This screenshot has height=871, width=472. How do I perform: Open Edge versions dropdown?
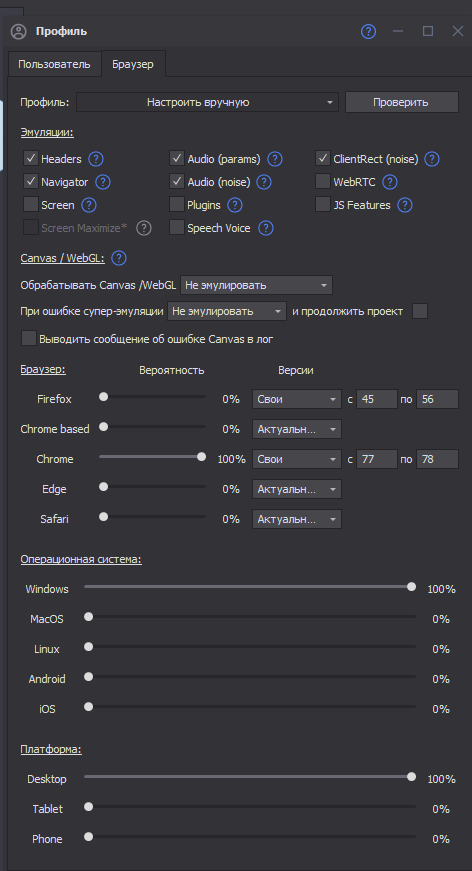(x=297, y=489)
